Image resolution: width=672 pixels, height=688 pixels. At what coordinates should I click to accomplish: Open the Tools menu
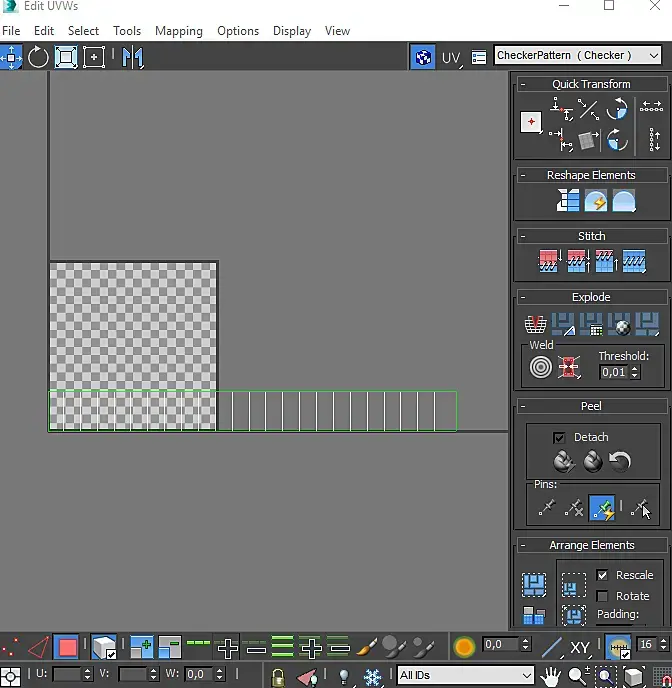click(127, 31)
